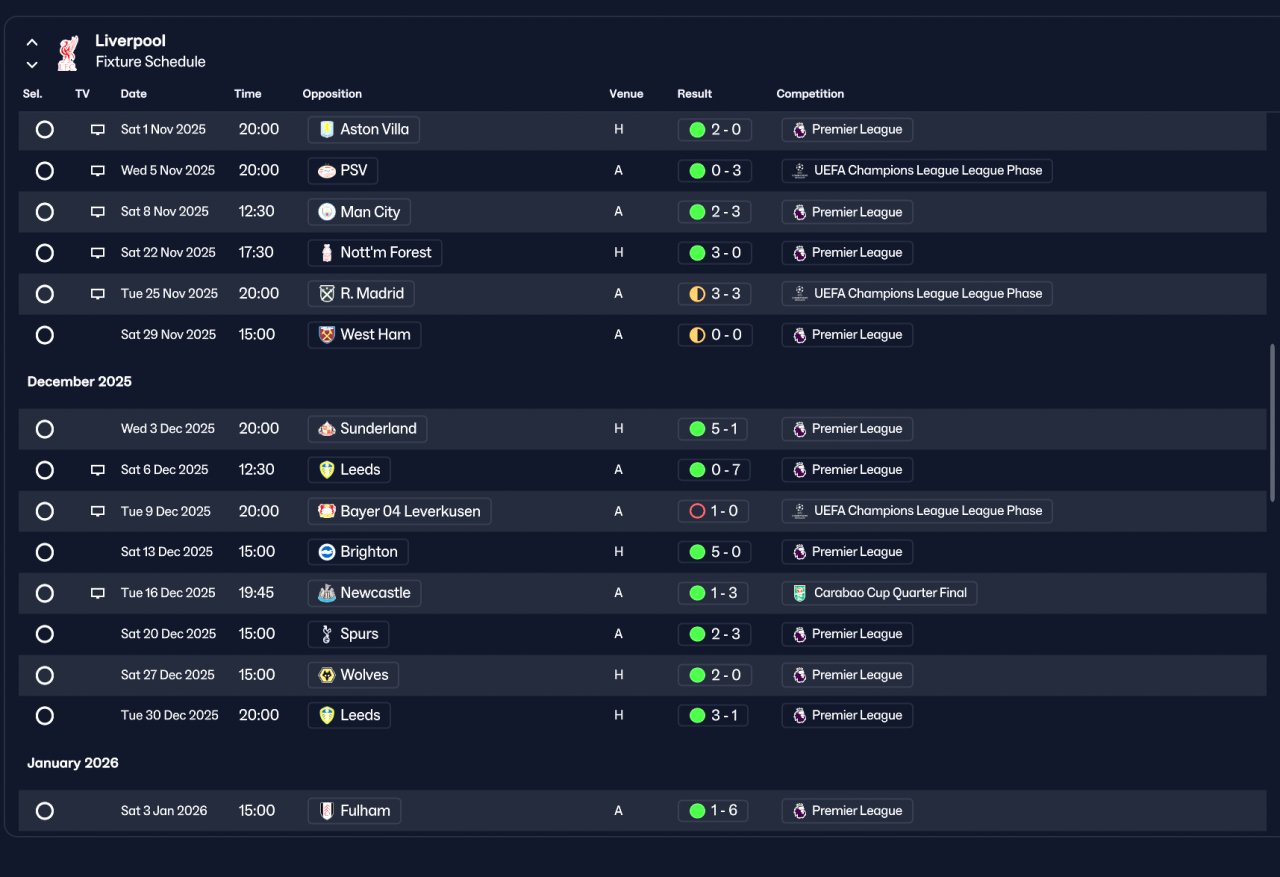Click TV icon on PSV fixture row
The height and width of the screenshot is (877, 1280).
[x=98, y=171]
